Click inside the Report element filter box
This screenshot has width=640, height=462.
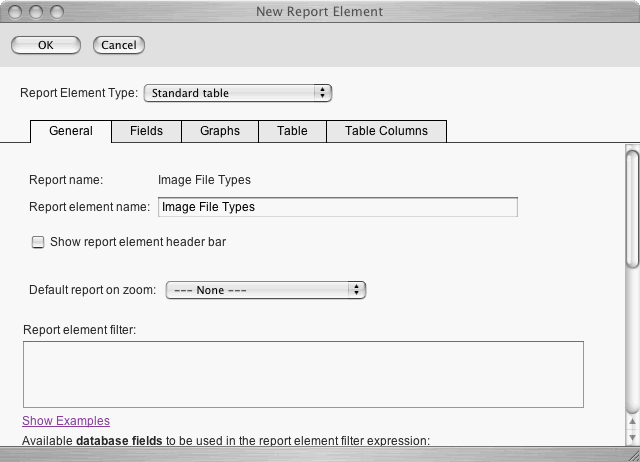click(x=303, y=374)
